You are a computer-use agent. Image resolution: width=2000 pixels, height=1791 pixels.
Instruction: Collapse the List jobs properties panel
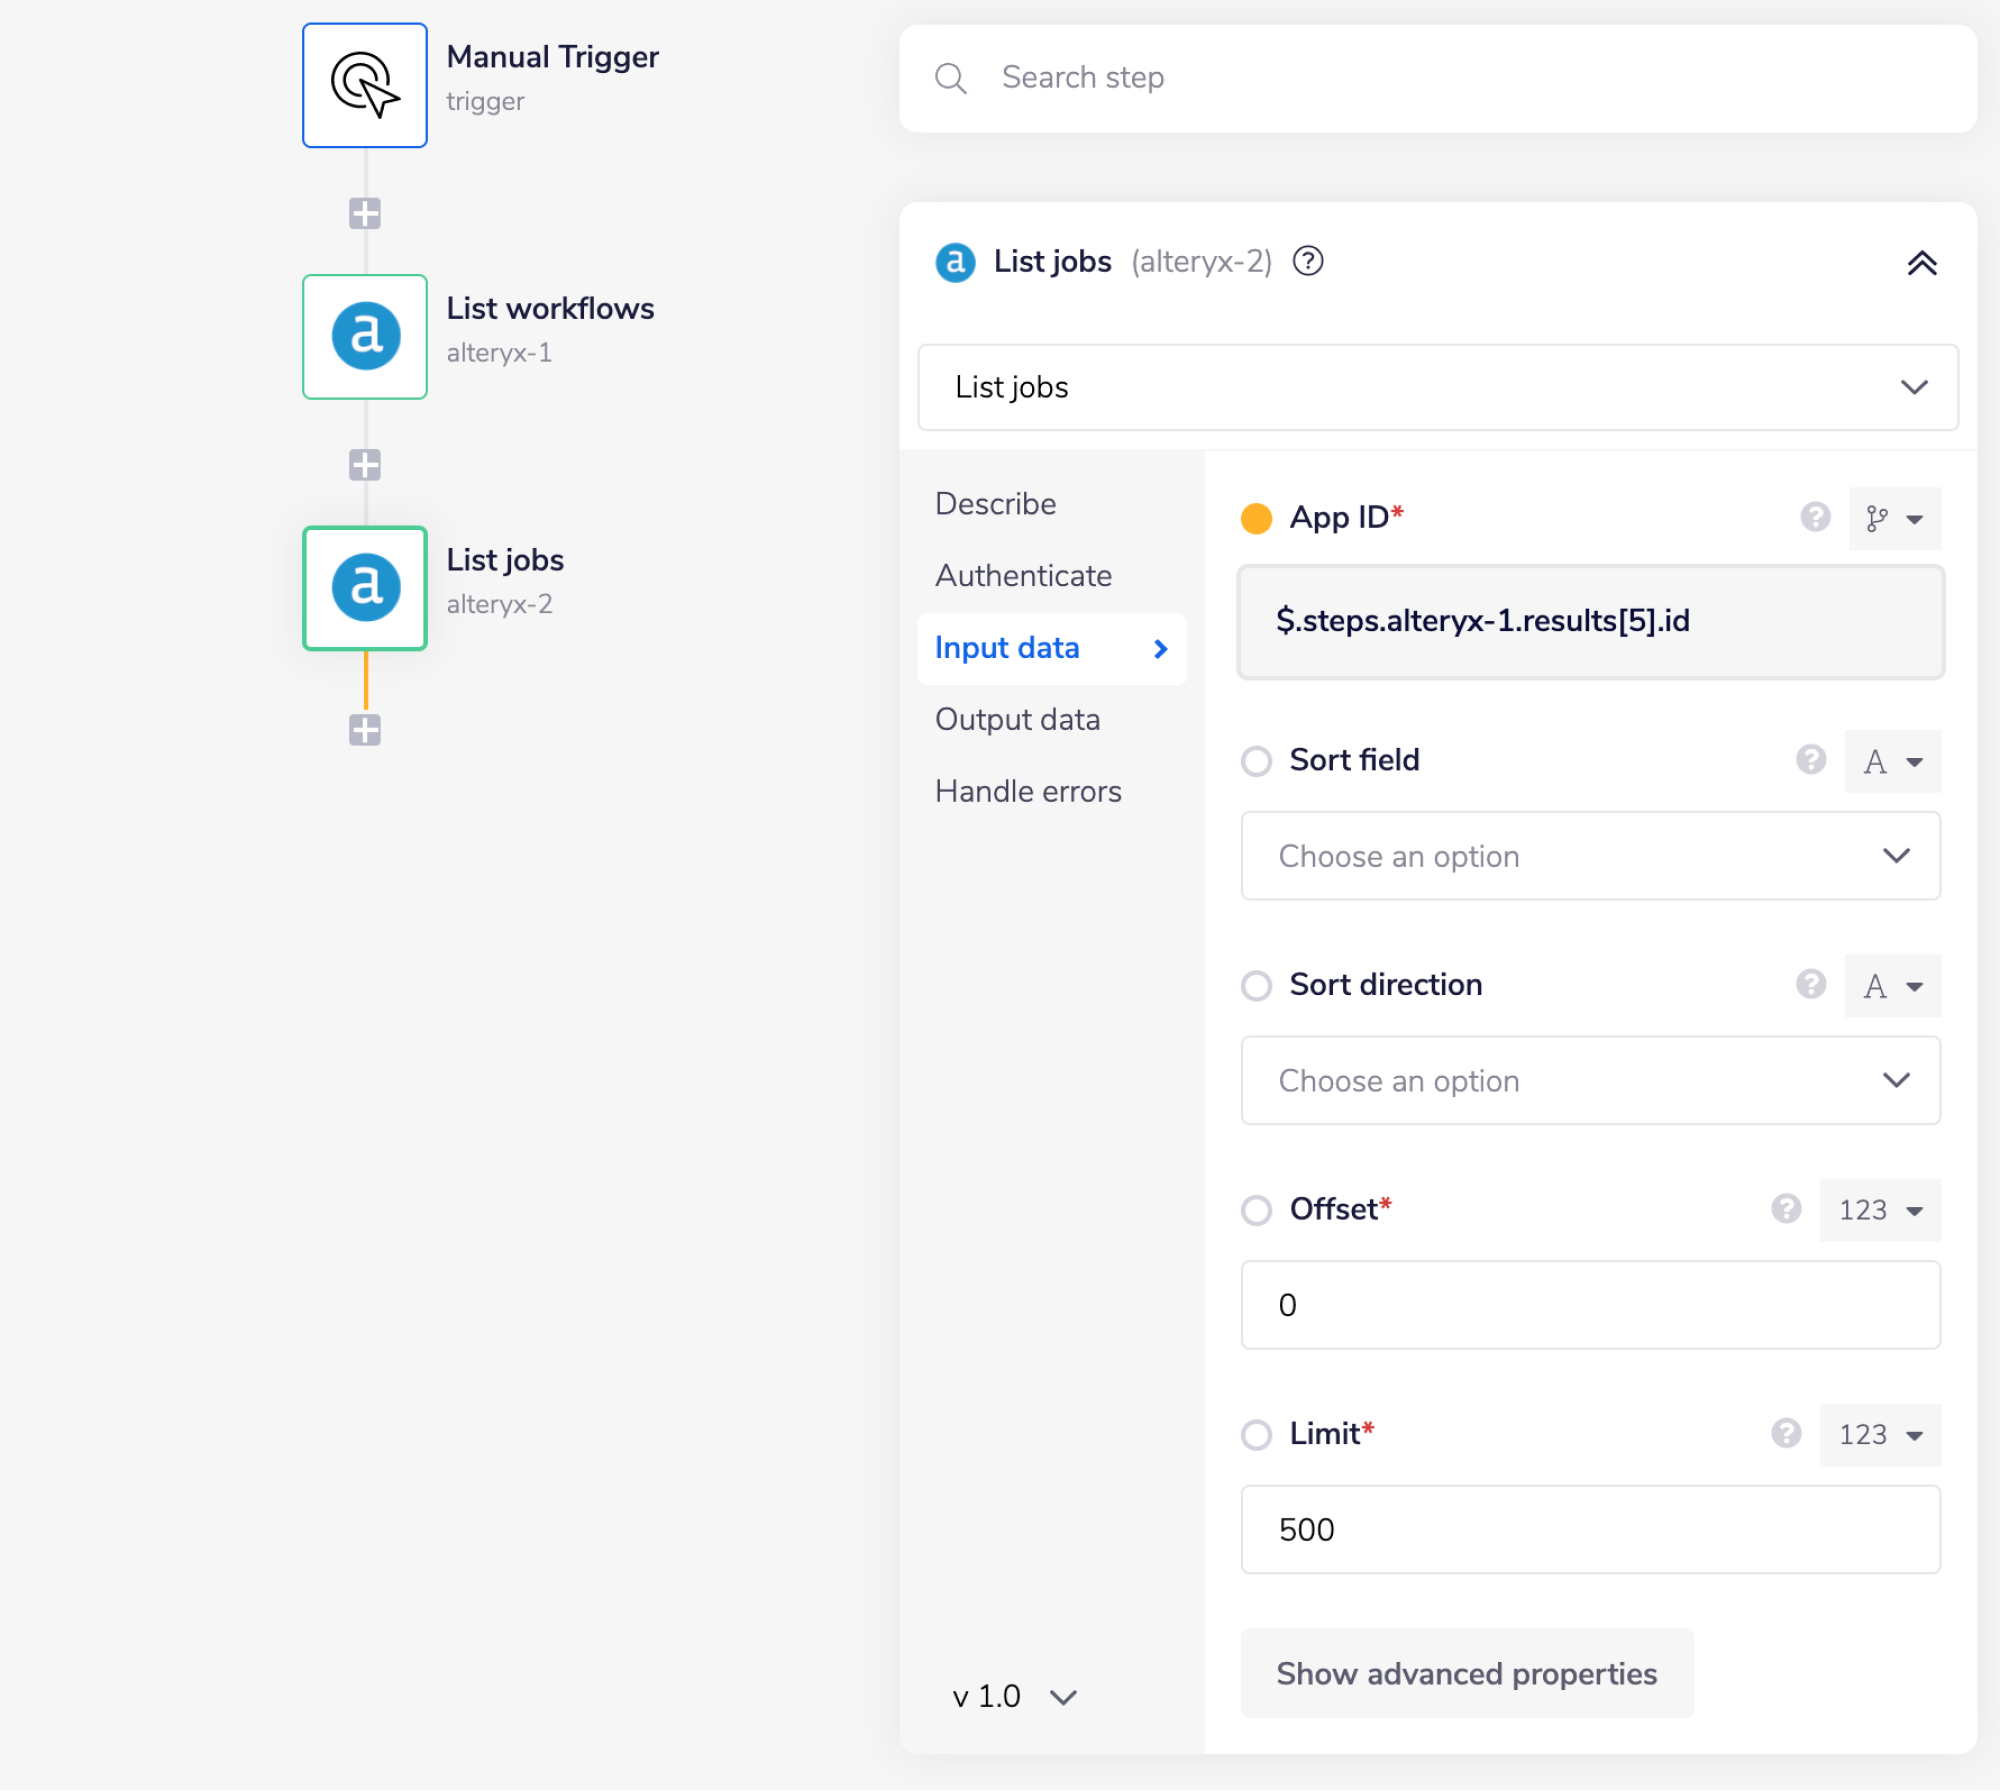click(x=1921, y=263)
